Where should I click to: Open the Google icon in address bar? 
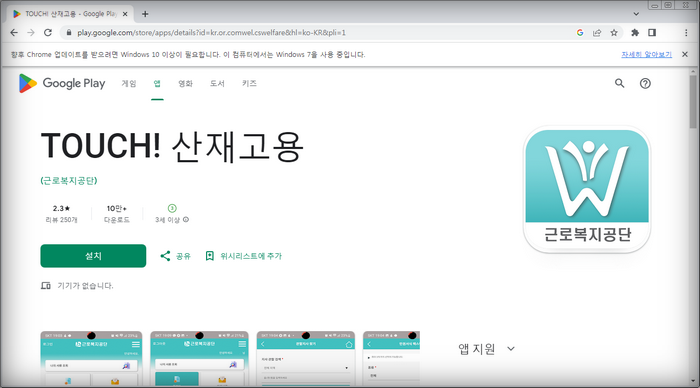pyautogui.click(x=579, y=33)
